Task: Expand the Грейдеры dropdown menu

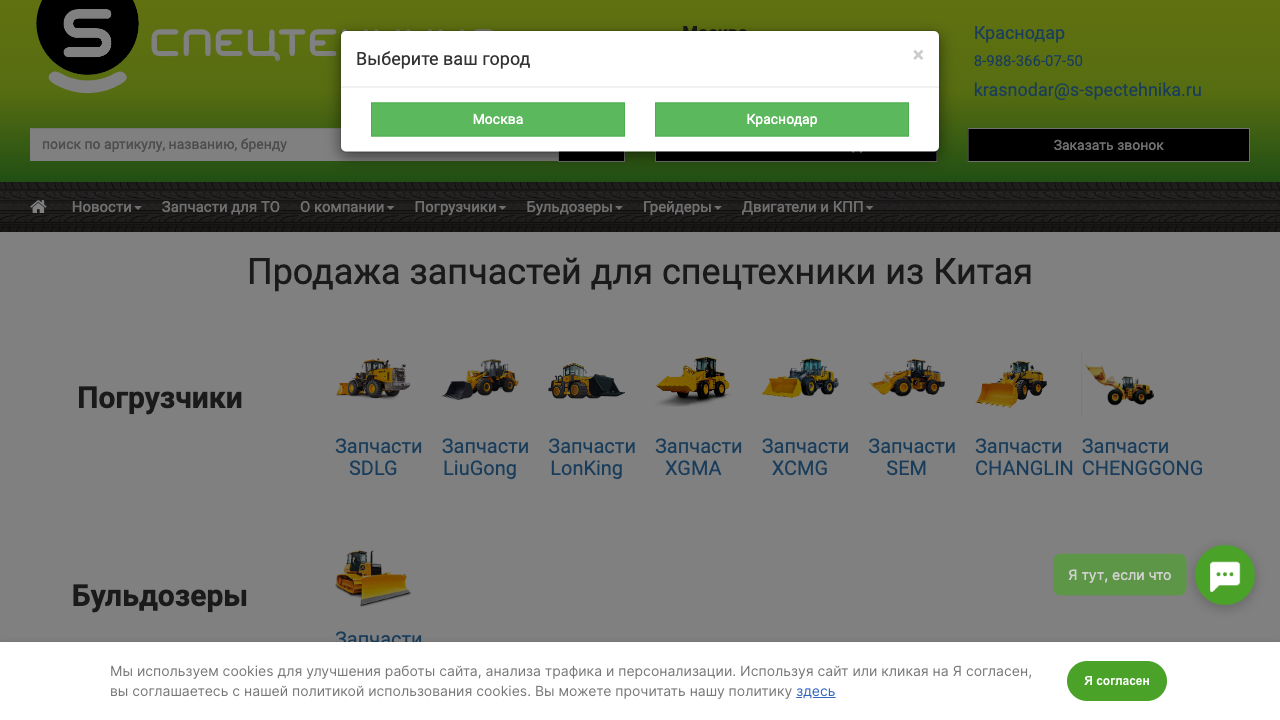Action: point(682,207)
